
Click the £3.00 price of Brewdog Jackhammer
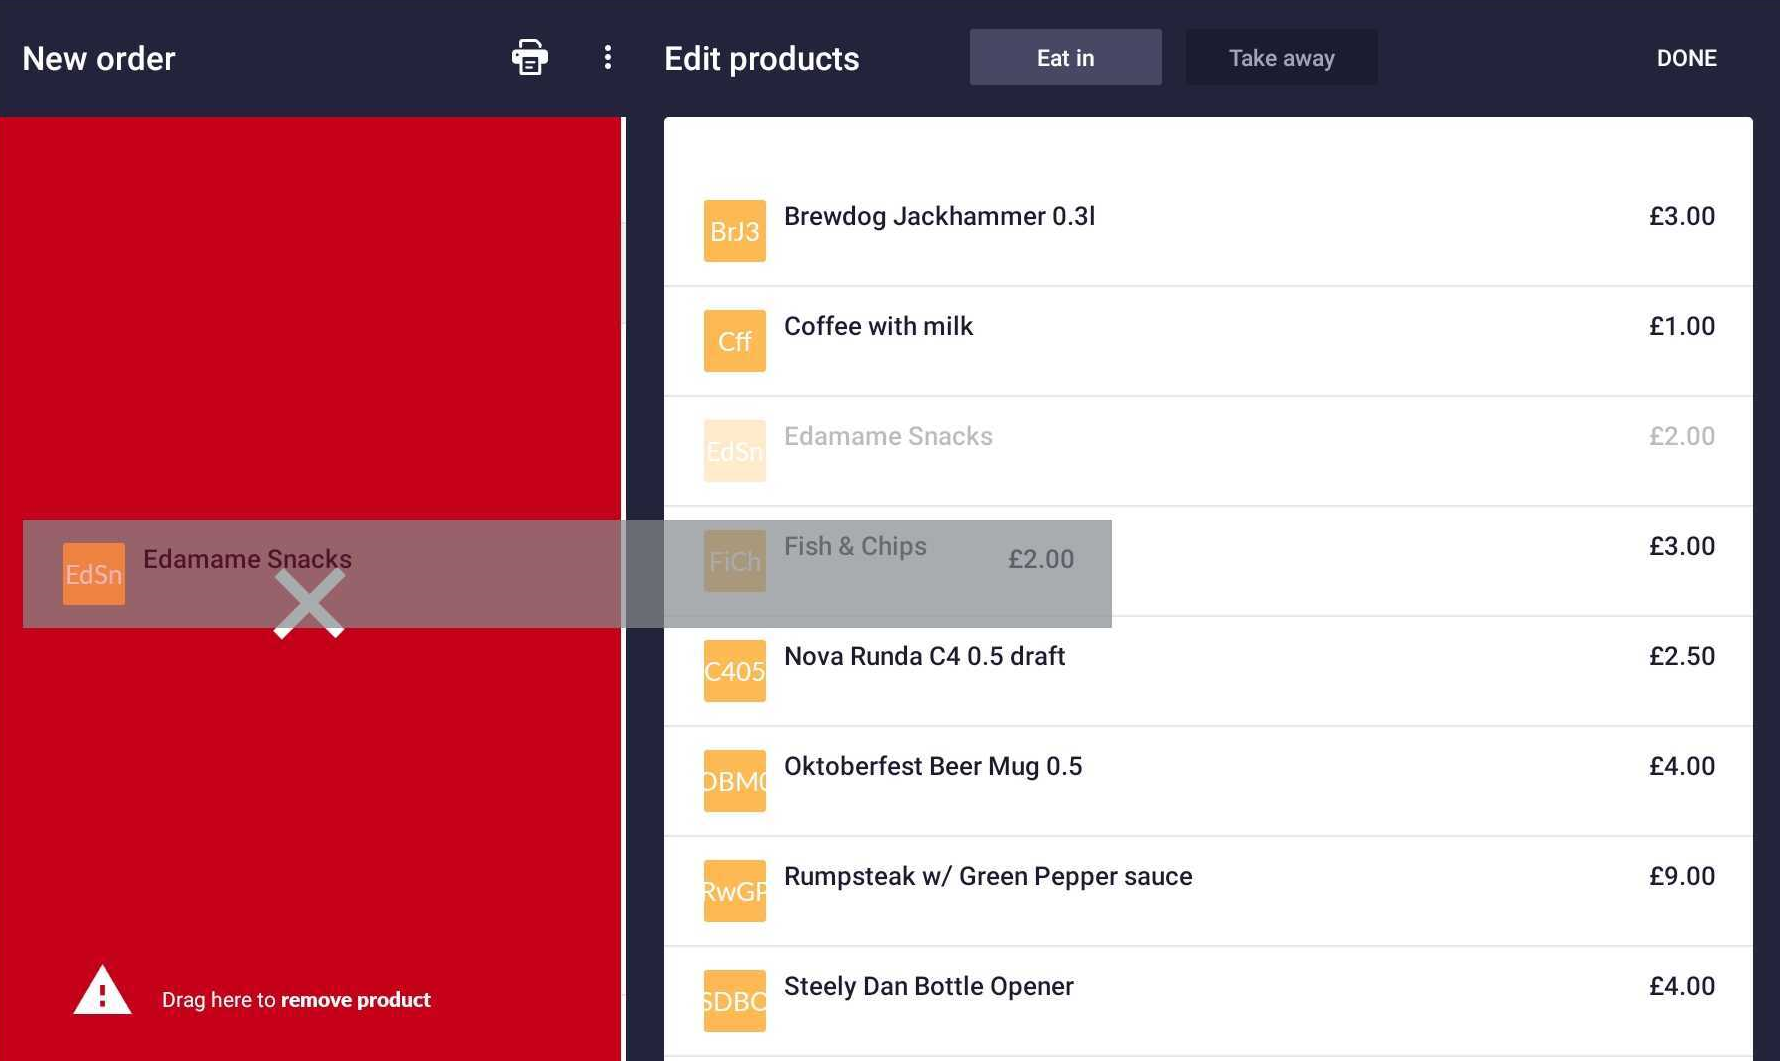(1681, 216)
